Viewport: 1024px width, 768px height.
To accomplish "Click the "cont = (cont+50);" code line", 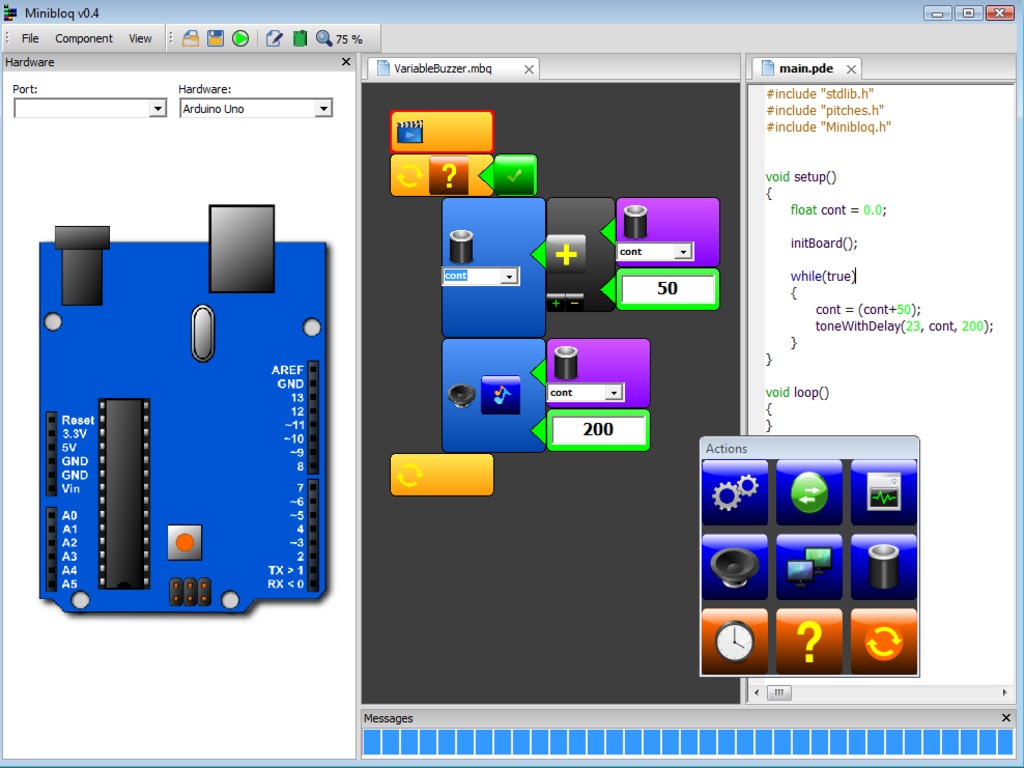I will click(868, 310).
